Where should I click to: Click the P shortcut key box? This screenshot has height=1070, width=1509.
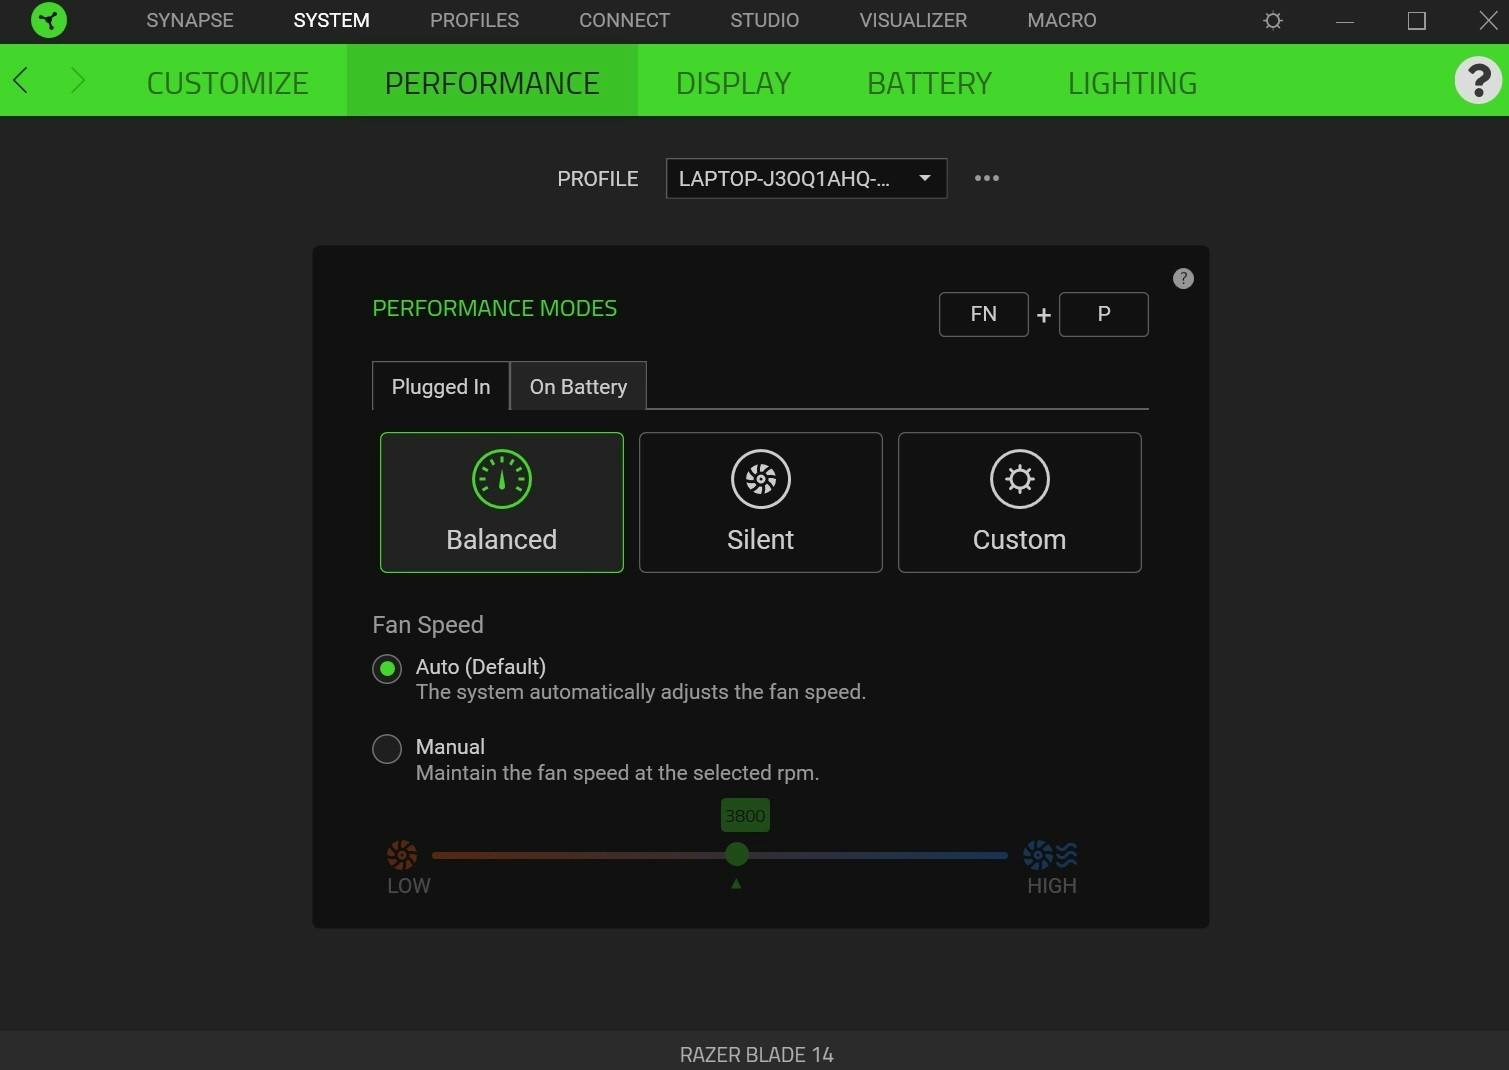[x=1104, y=314]
